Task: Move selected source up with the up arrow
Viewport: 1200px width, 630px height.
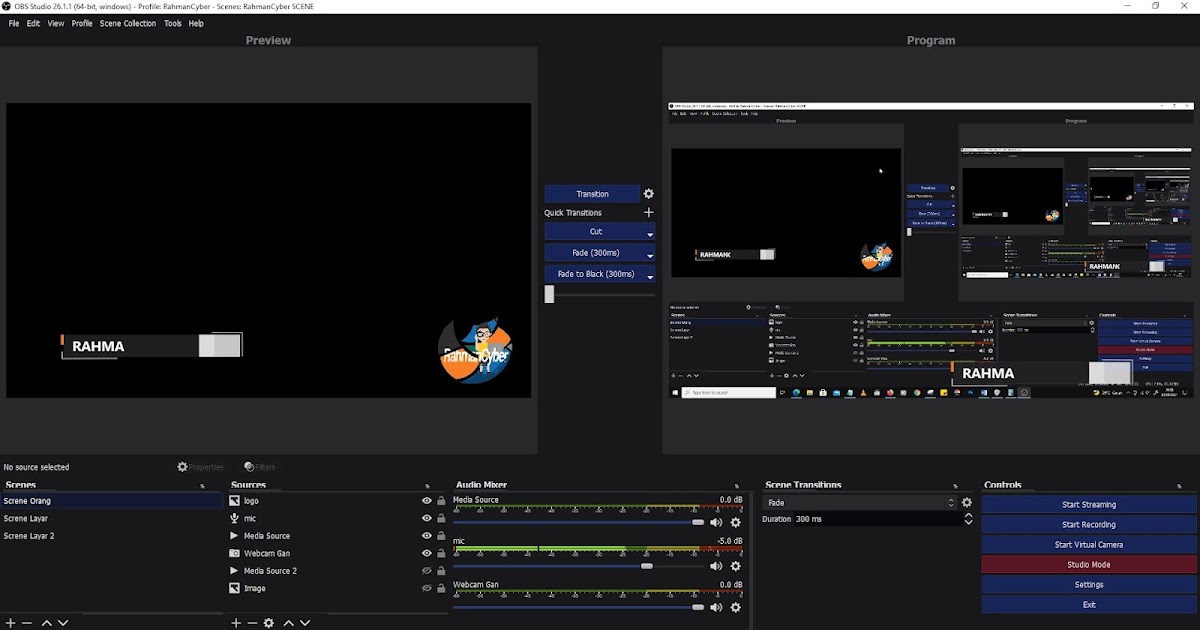Action: 288,623
